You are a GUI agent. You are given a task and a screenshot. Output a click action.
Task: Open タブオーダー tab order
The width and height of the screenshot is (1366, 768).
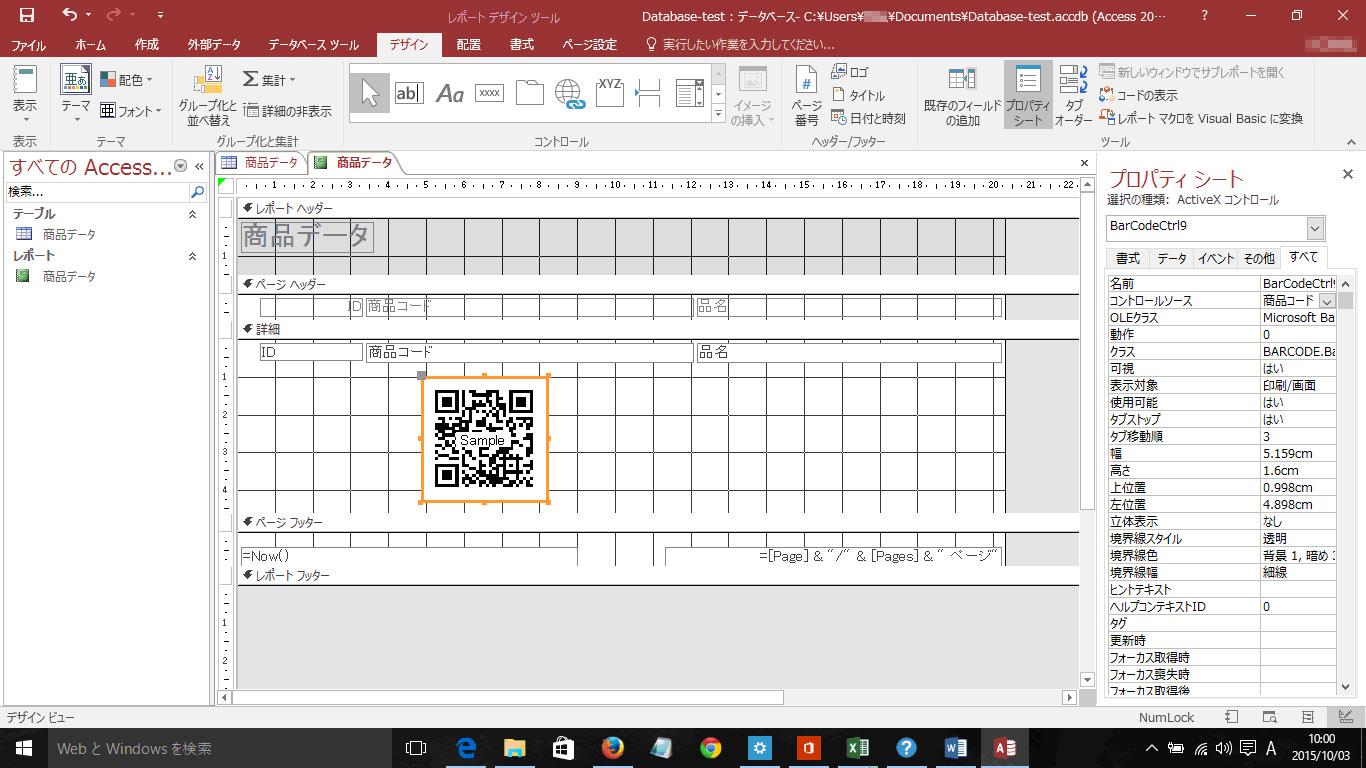tap(1073, 96)
